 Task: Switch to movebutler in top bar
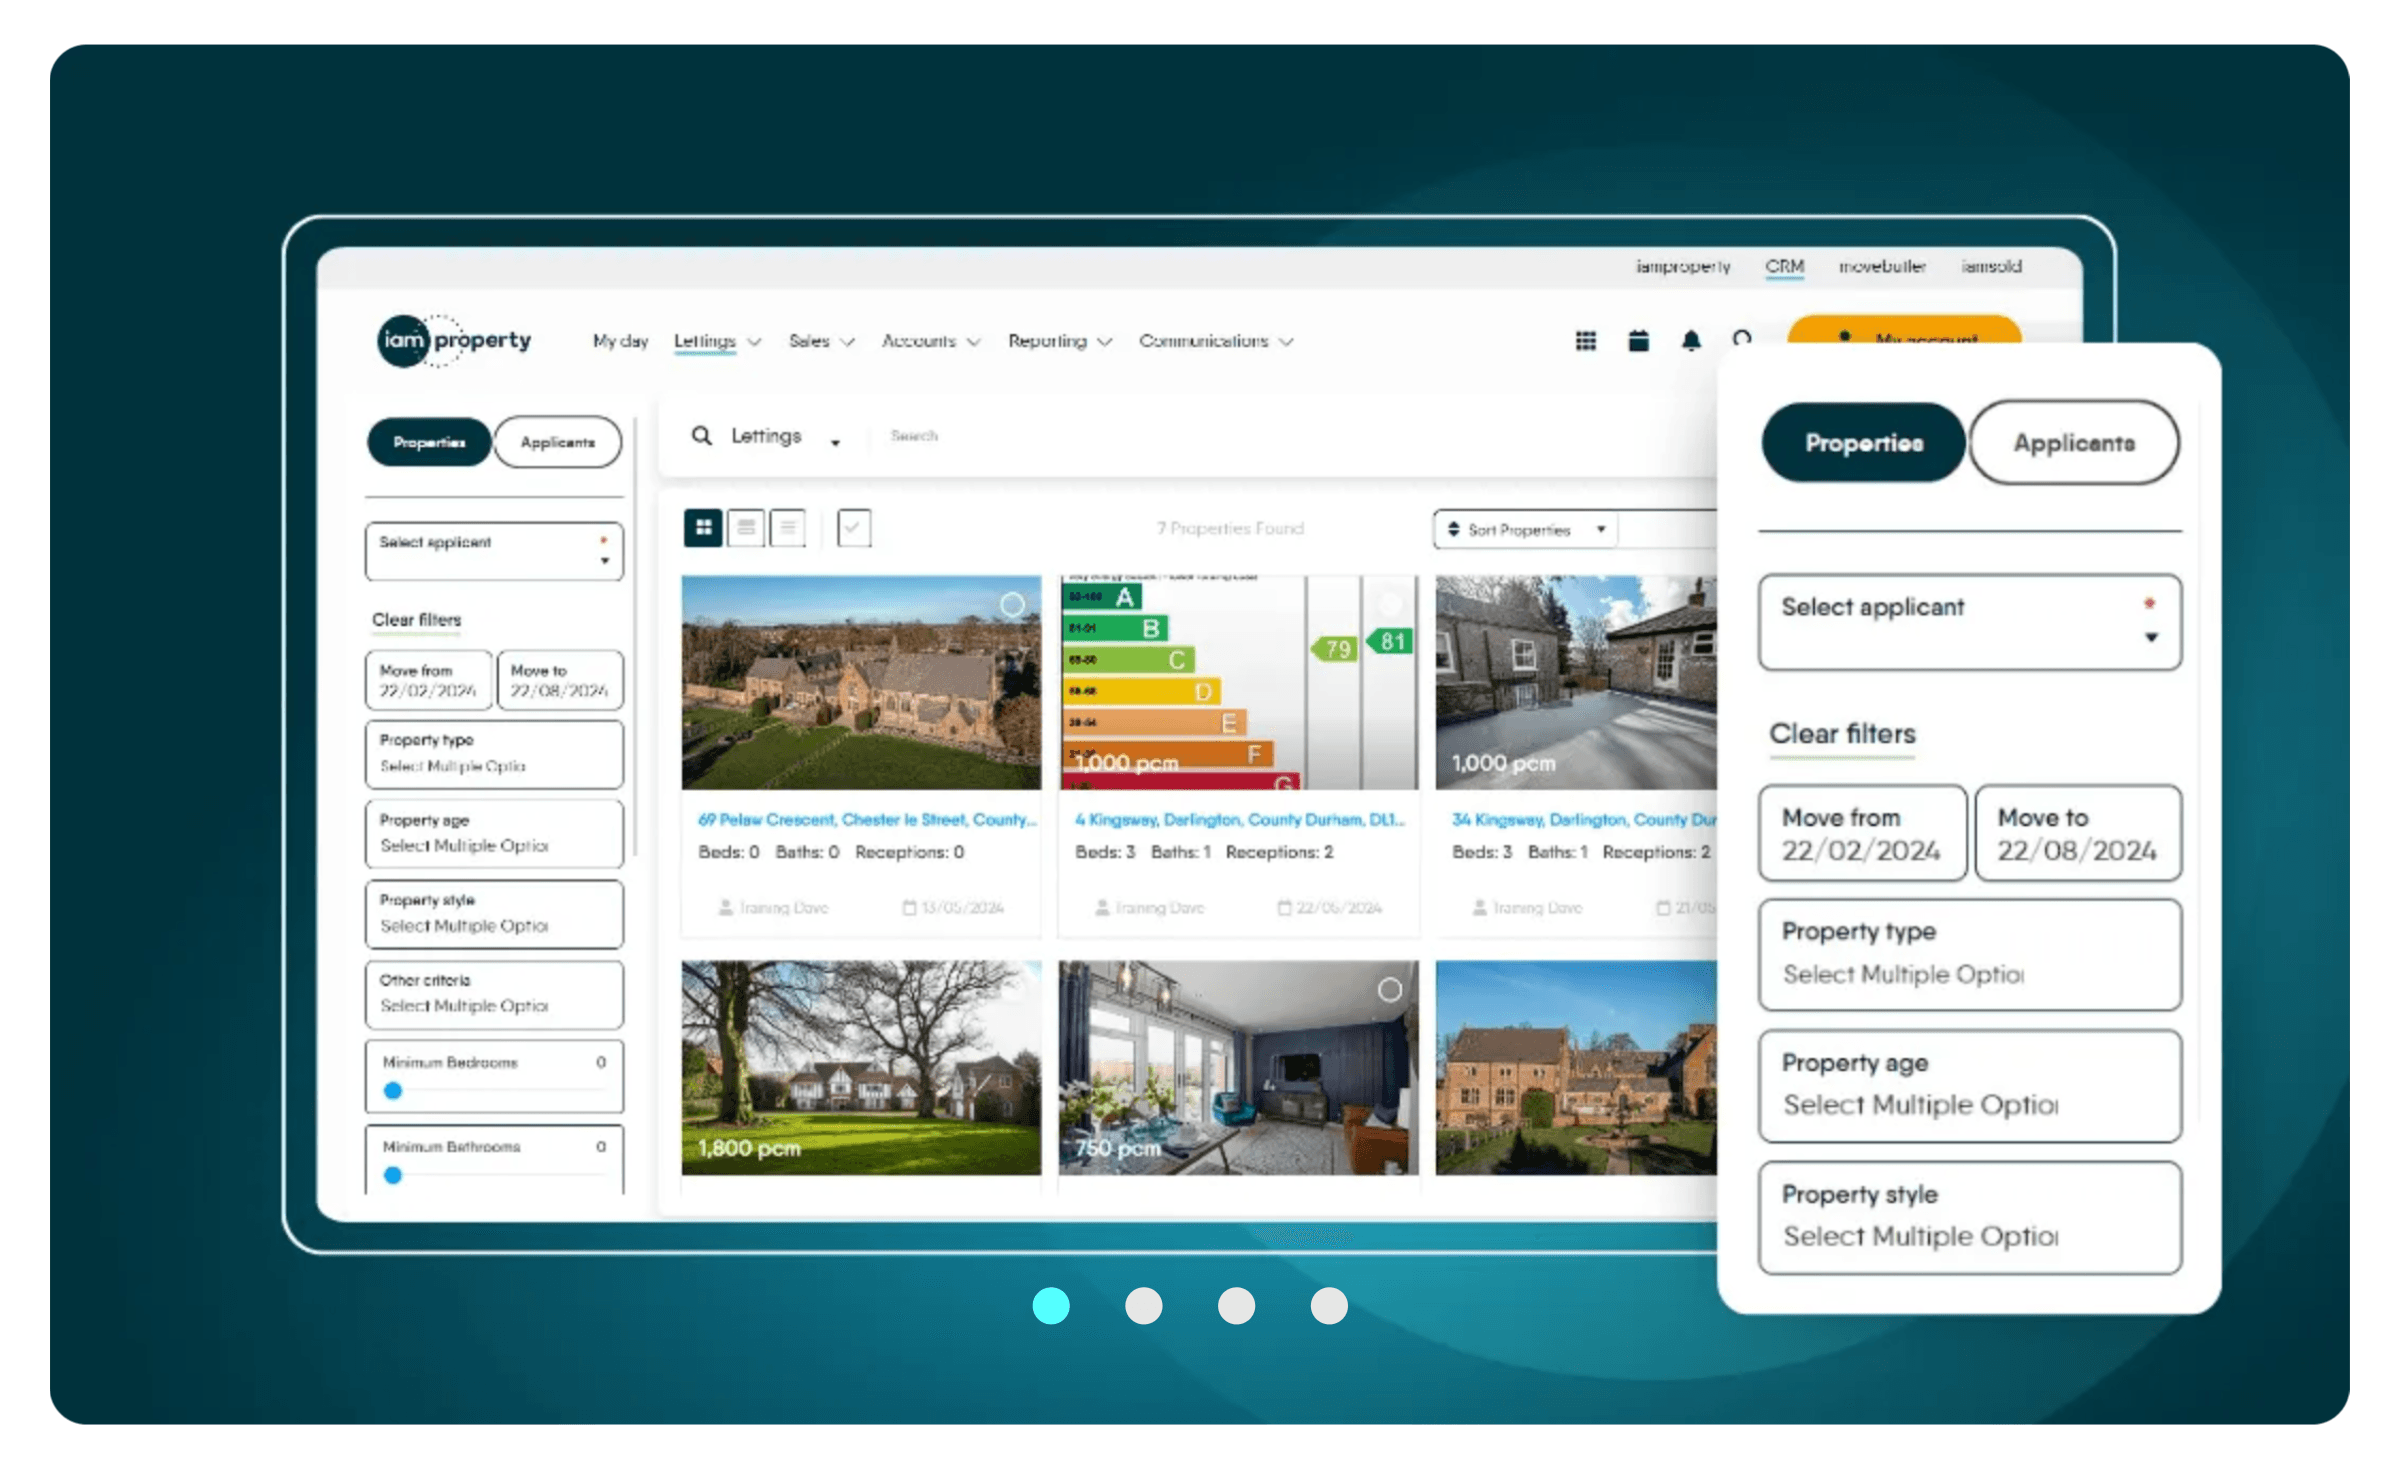(1881, 266)
